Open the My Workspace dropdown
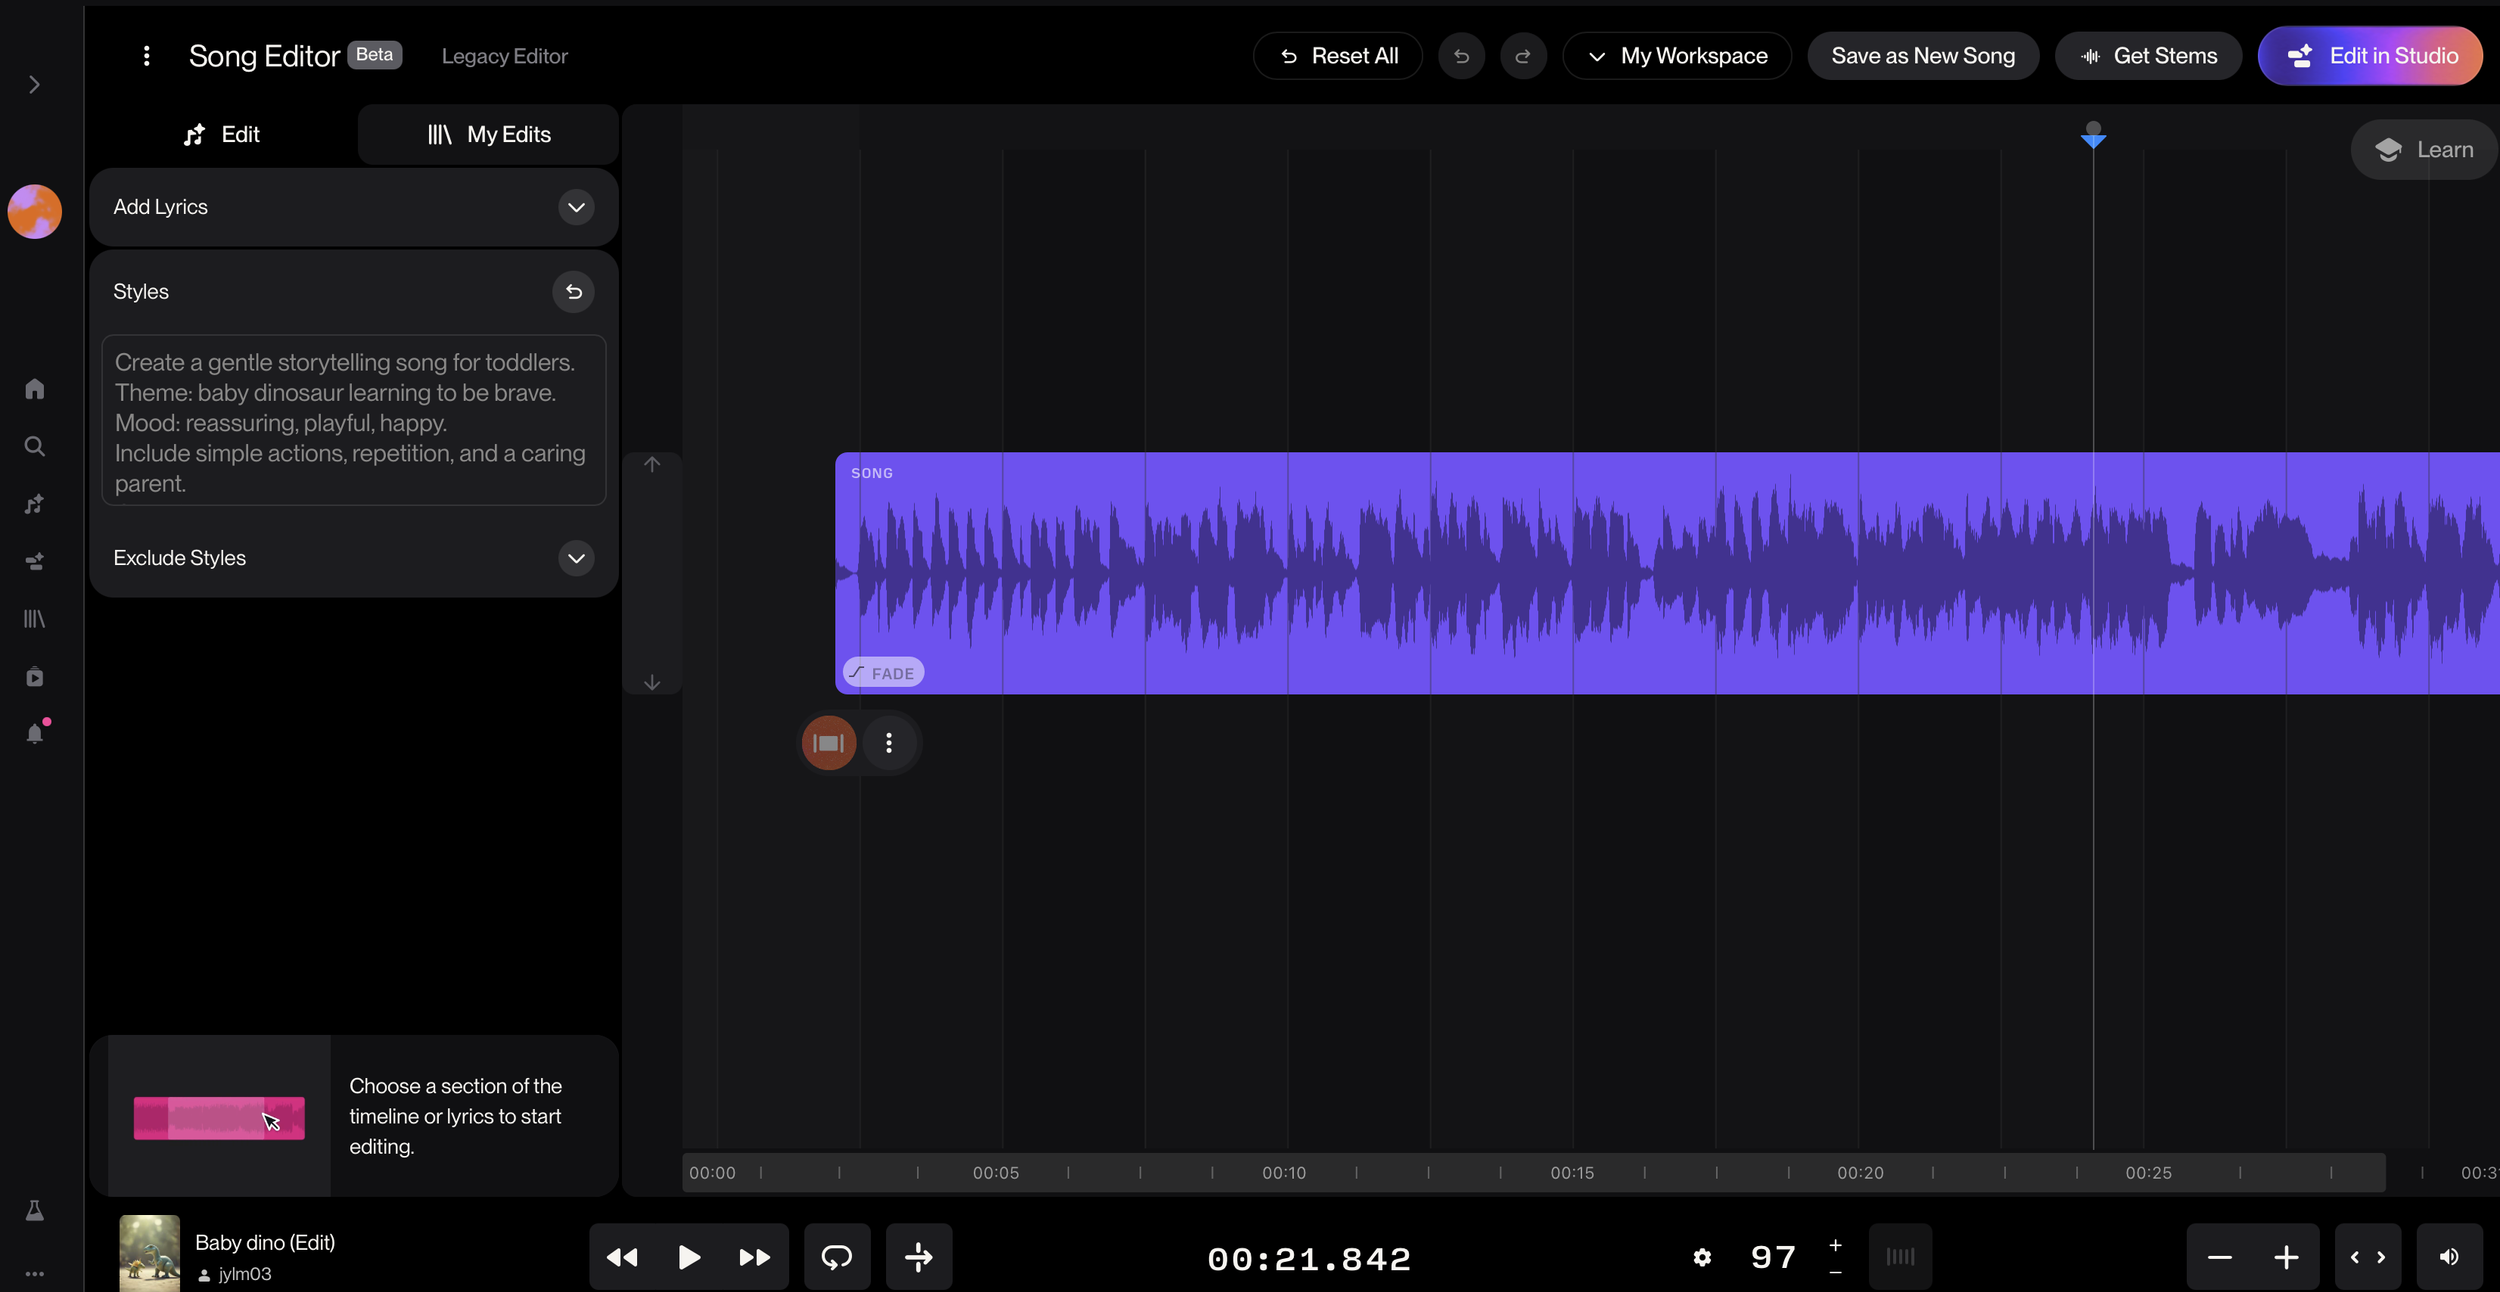This screenshot has height=1292, width=2500. [1677, 56]
